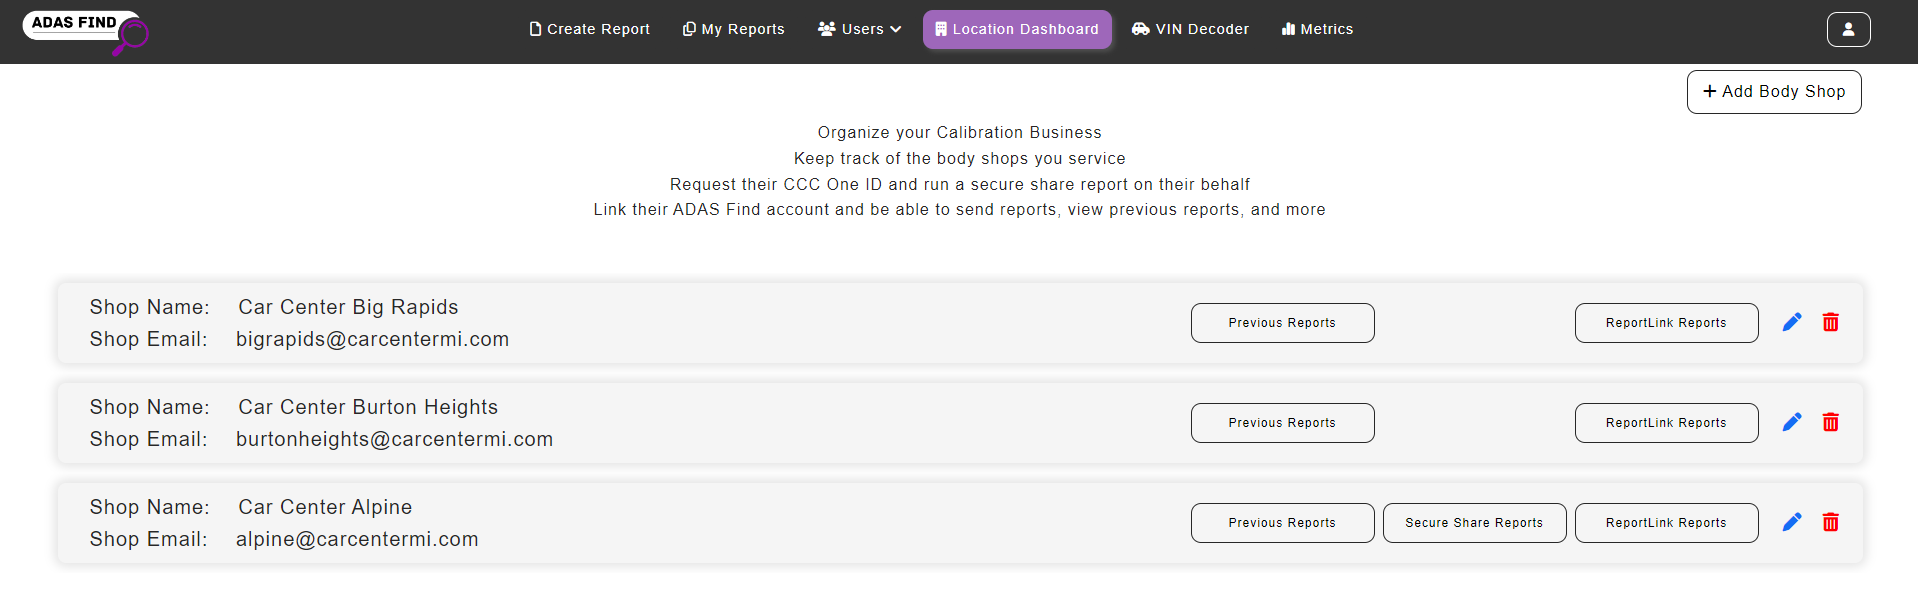Edit Car Center Burton Heights shop
Viewport: 1918px width, 608px height.
(x=1792, y=422)
